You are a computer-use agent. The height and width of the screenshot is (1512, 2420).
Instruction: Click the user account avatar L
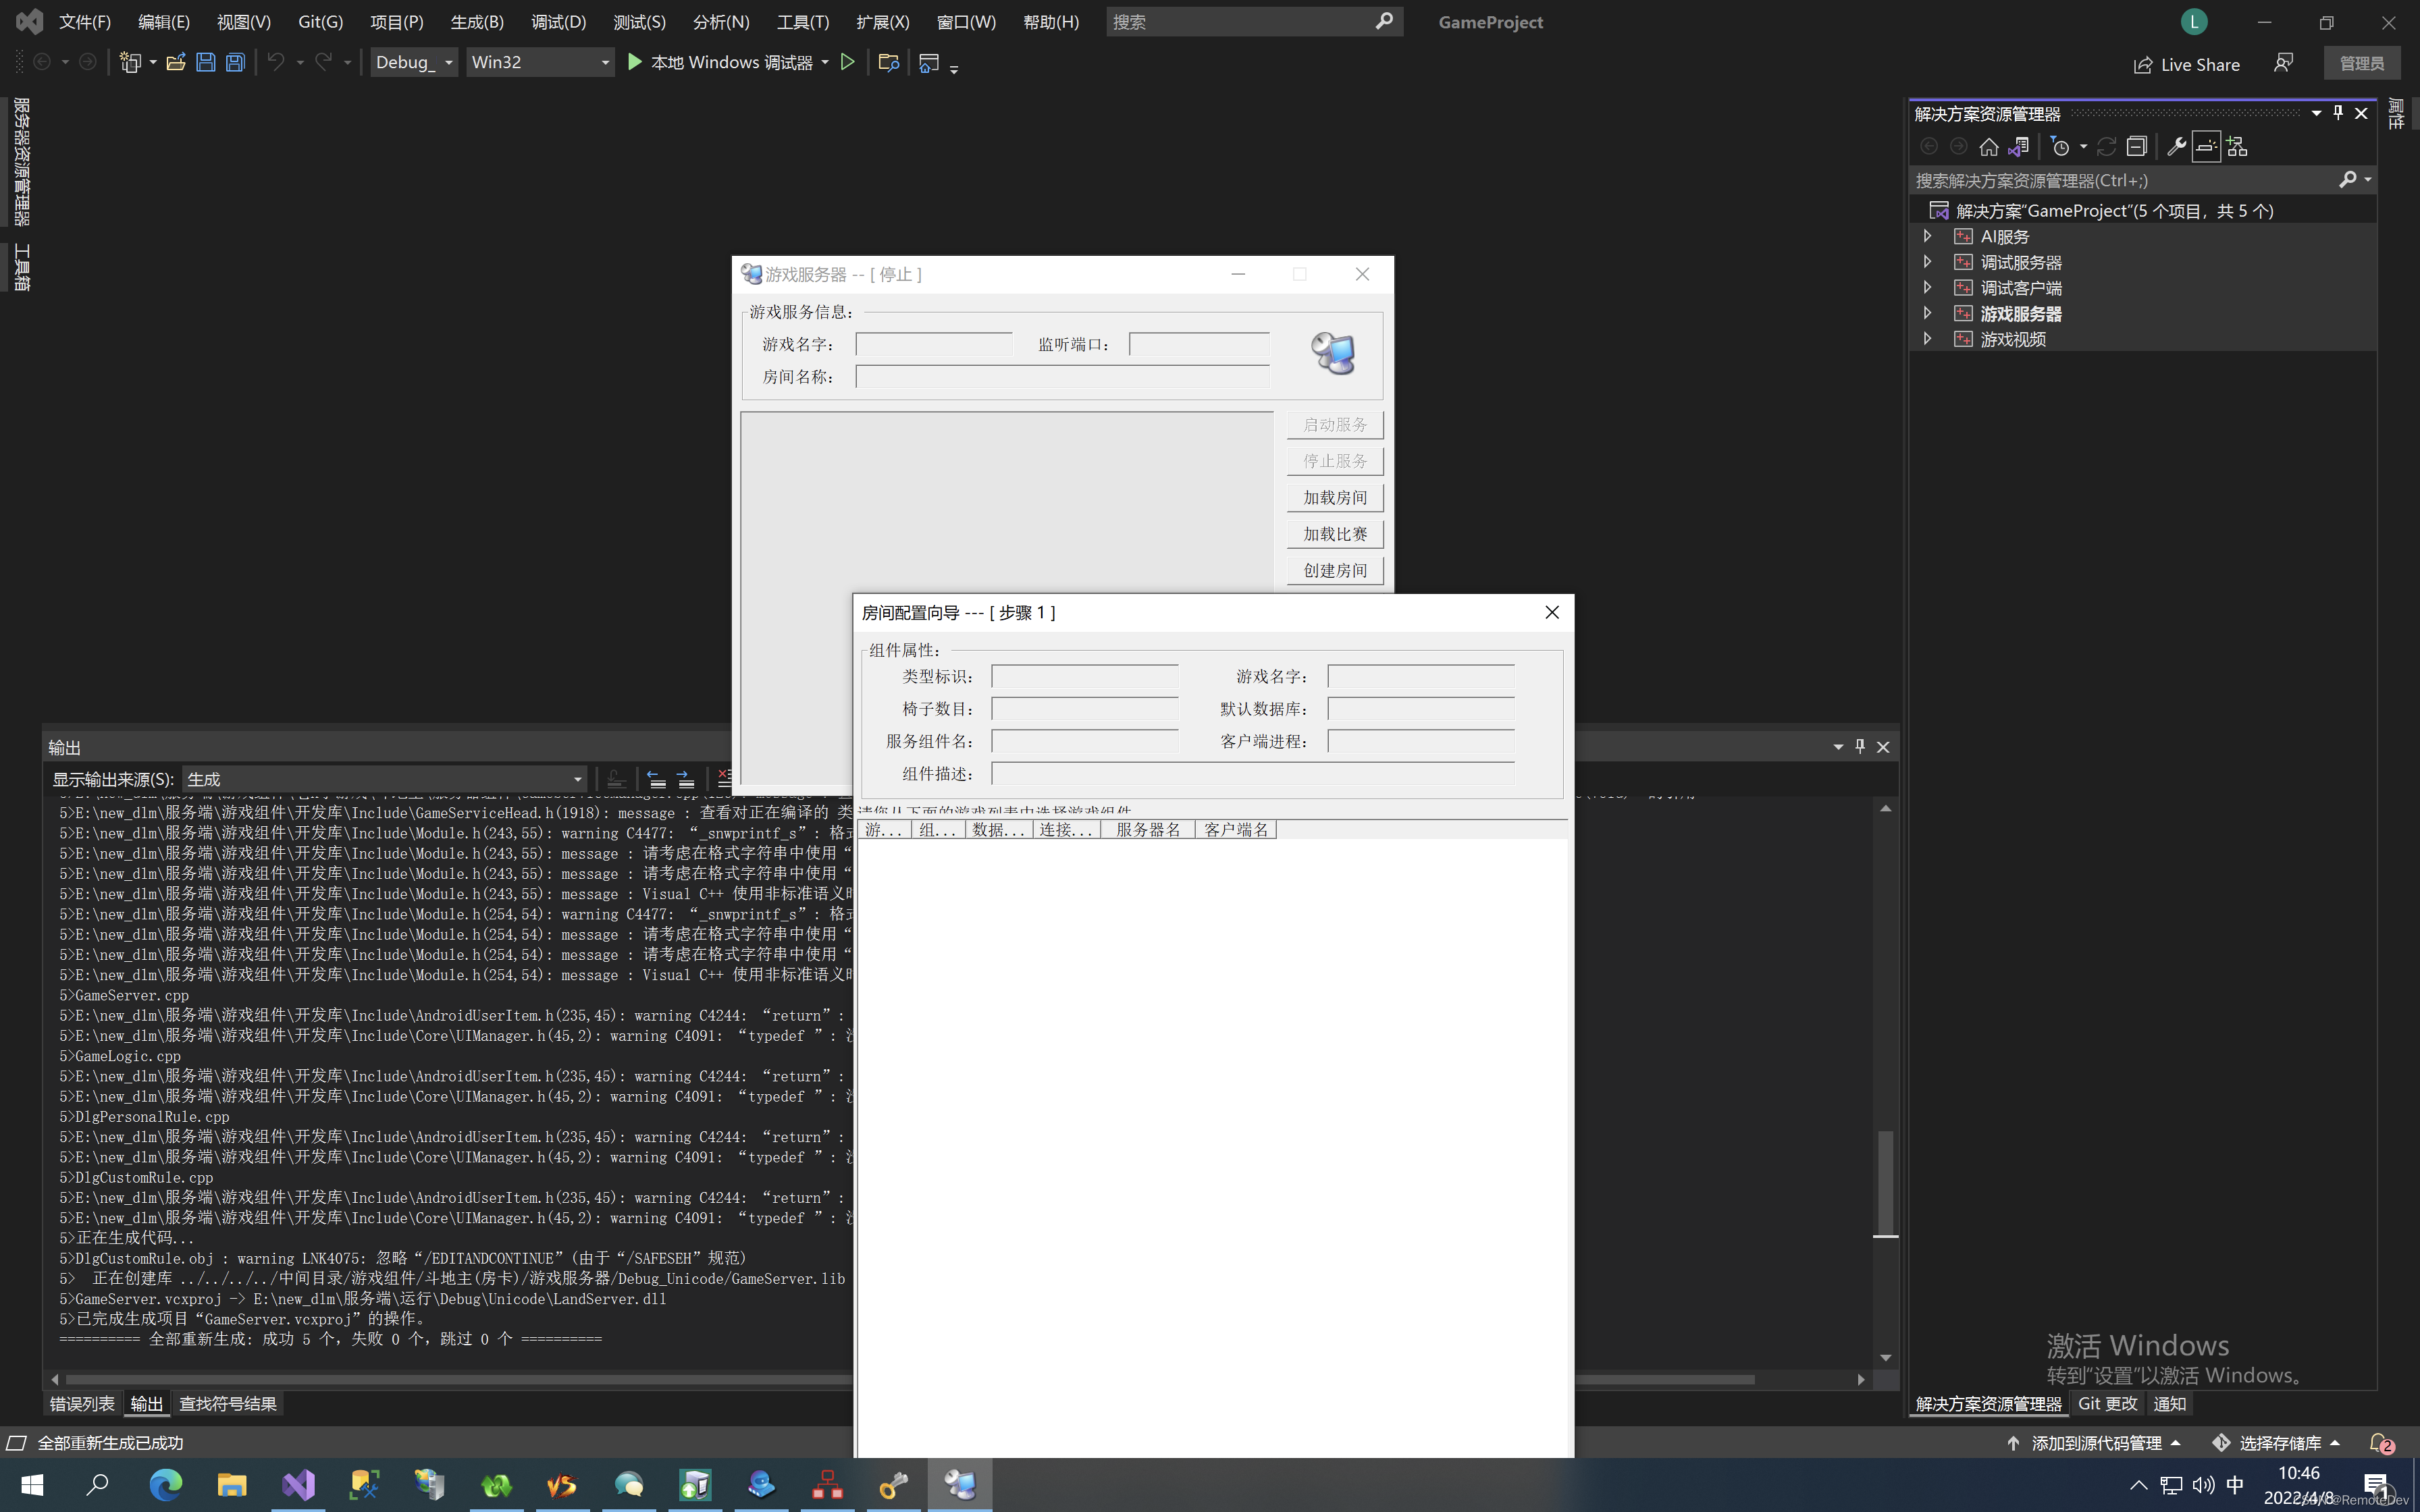pos(2194,22)
